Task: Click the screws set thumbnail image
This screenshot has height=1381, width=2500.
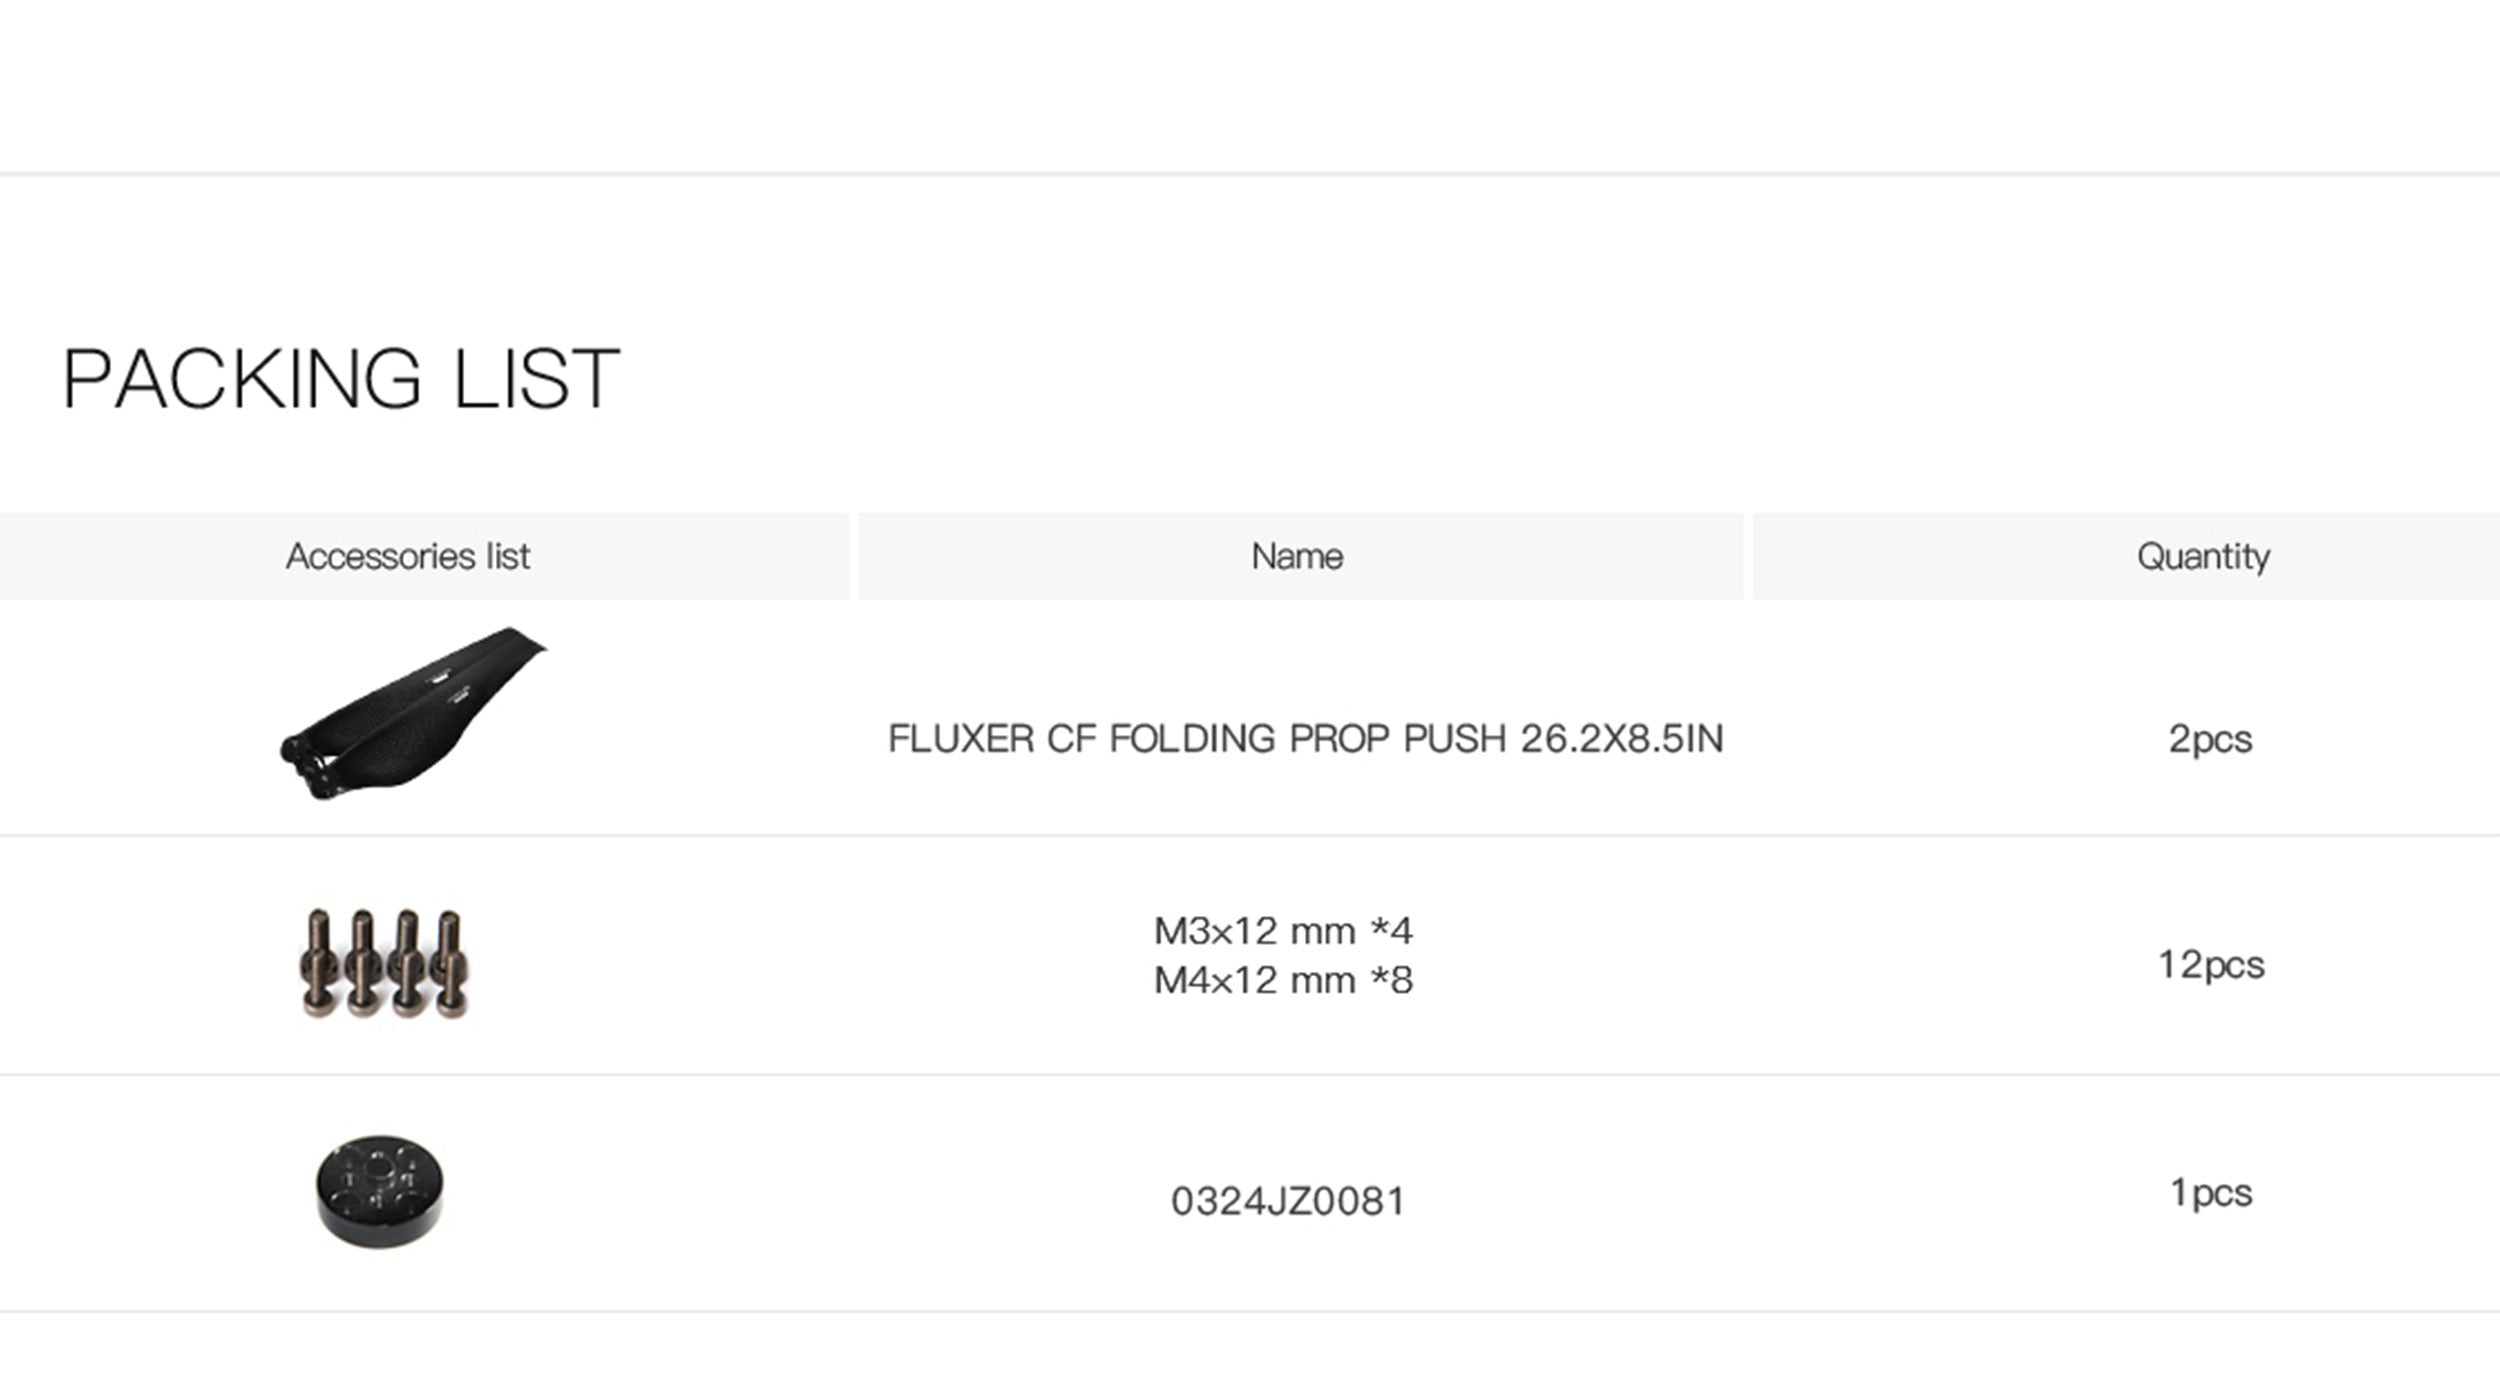Action: tap(384, 964)
